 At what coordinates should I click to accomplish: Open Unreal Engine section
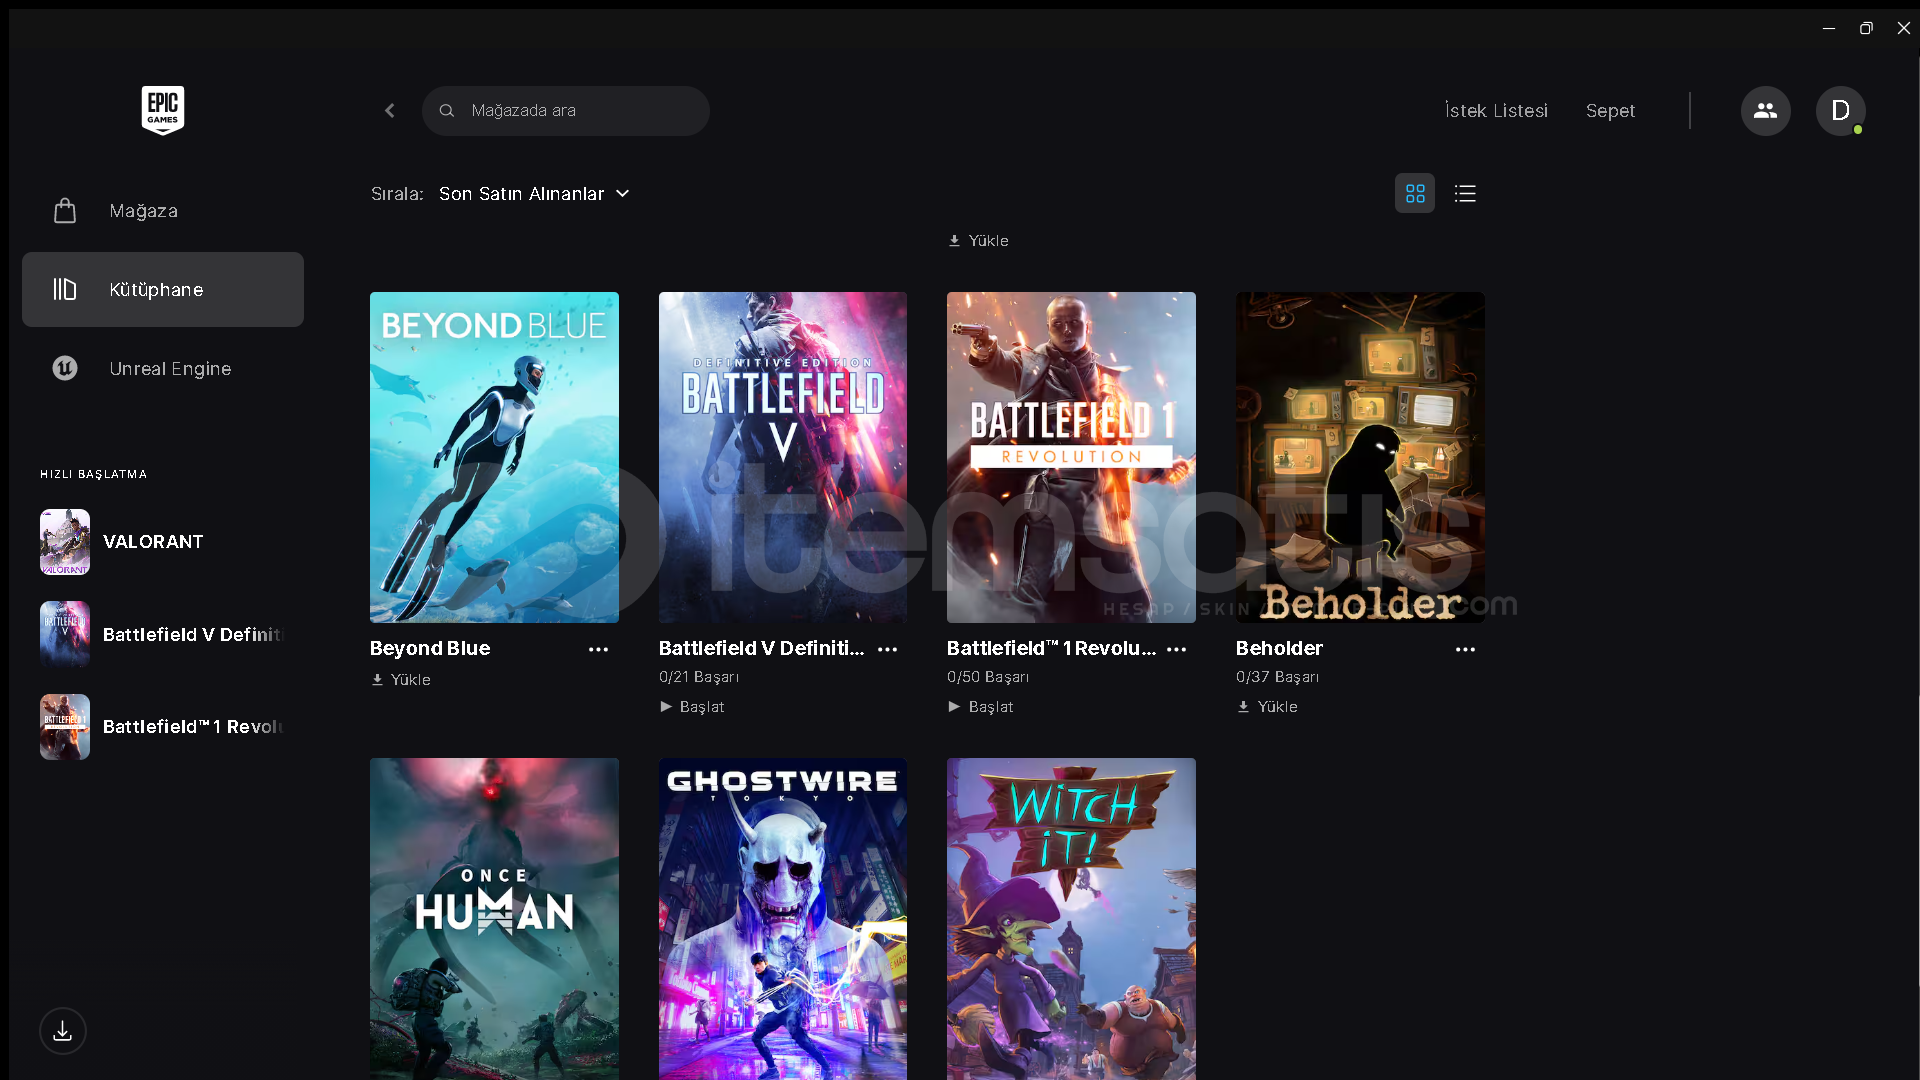pyautogui.click(x=163, y=368)
